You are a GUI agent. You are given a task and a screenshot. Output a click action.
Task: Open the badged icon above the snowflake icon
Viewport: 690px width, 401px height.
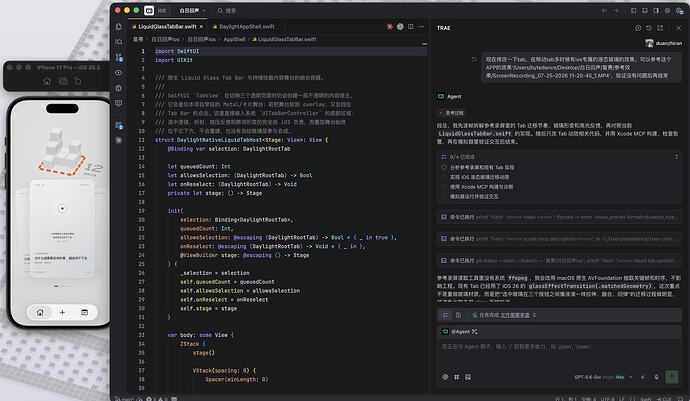click(118, 125)
